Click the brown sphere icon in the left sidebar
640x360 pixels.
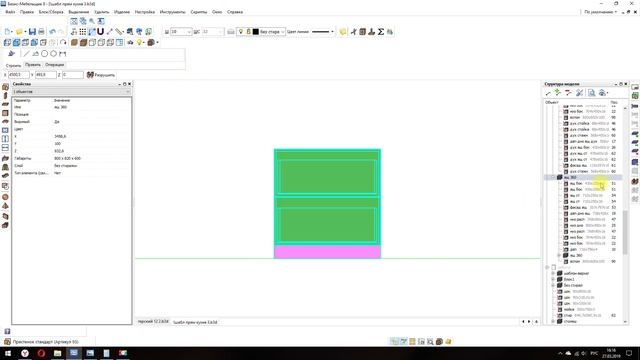pos(5,197)
